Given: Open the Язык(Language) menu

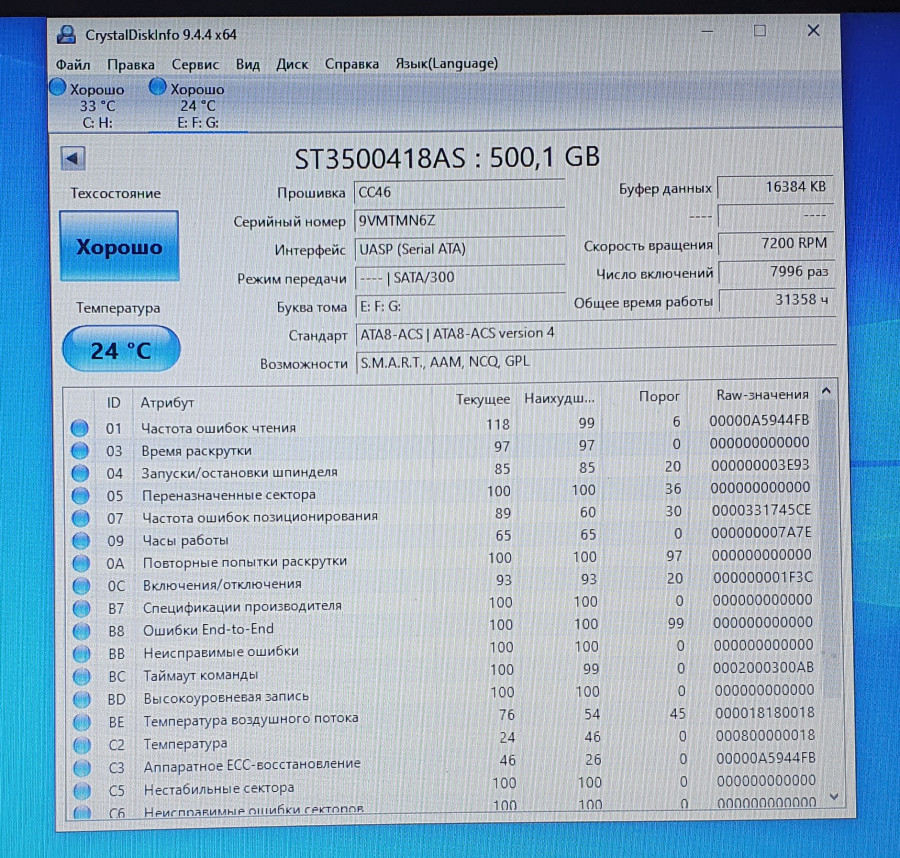Looking at the screenshot, I should 447,63.
